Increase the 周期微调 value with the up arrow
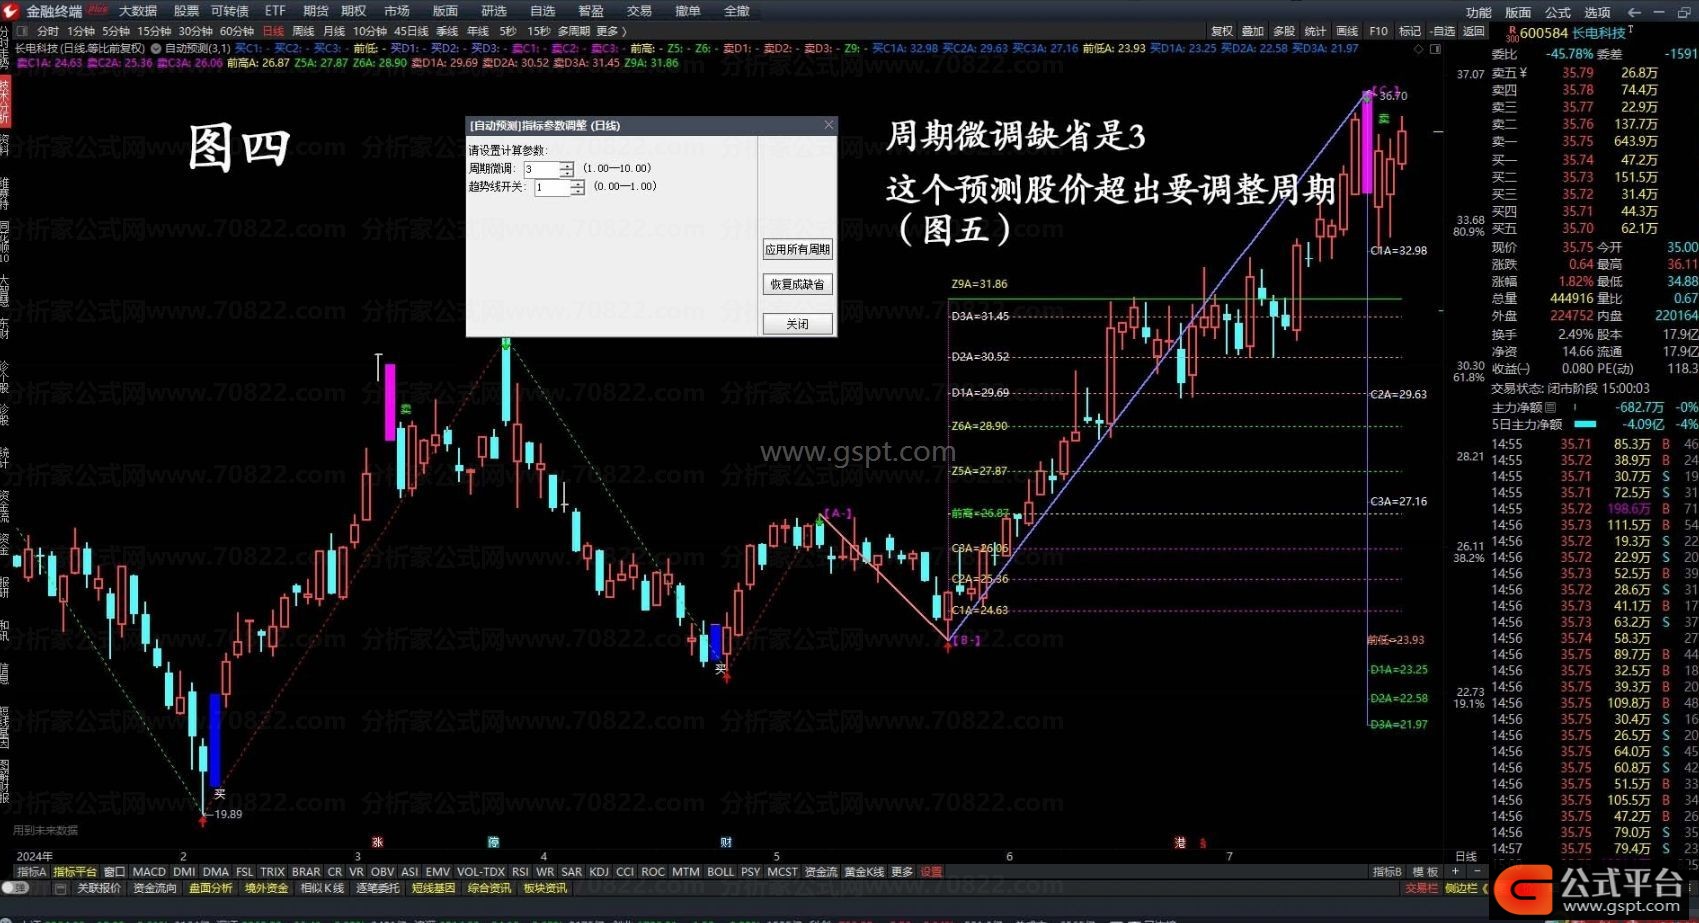 567,165
